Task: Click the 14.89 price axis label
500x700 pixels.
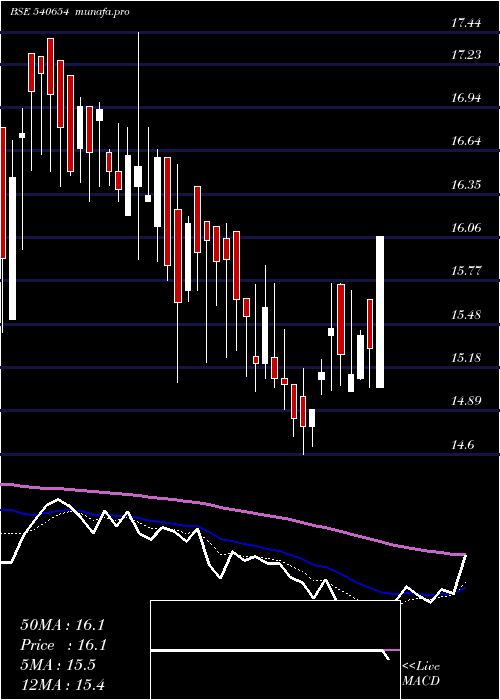Action: (x=466, y=400)
